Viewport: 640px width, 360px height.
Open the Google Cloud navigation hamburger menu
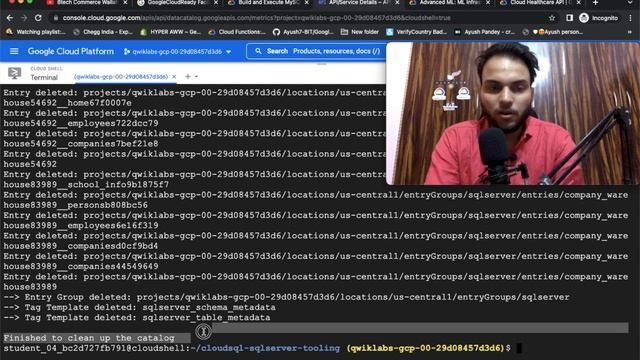[x=14, y=51]
